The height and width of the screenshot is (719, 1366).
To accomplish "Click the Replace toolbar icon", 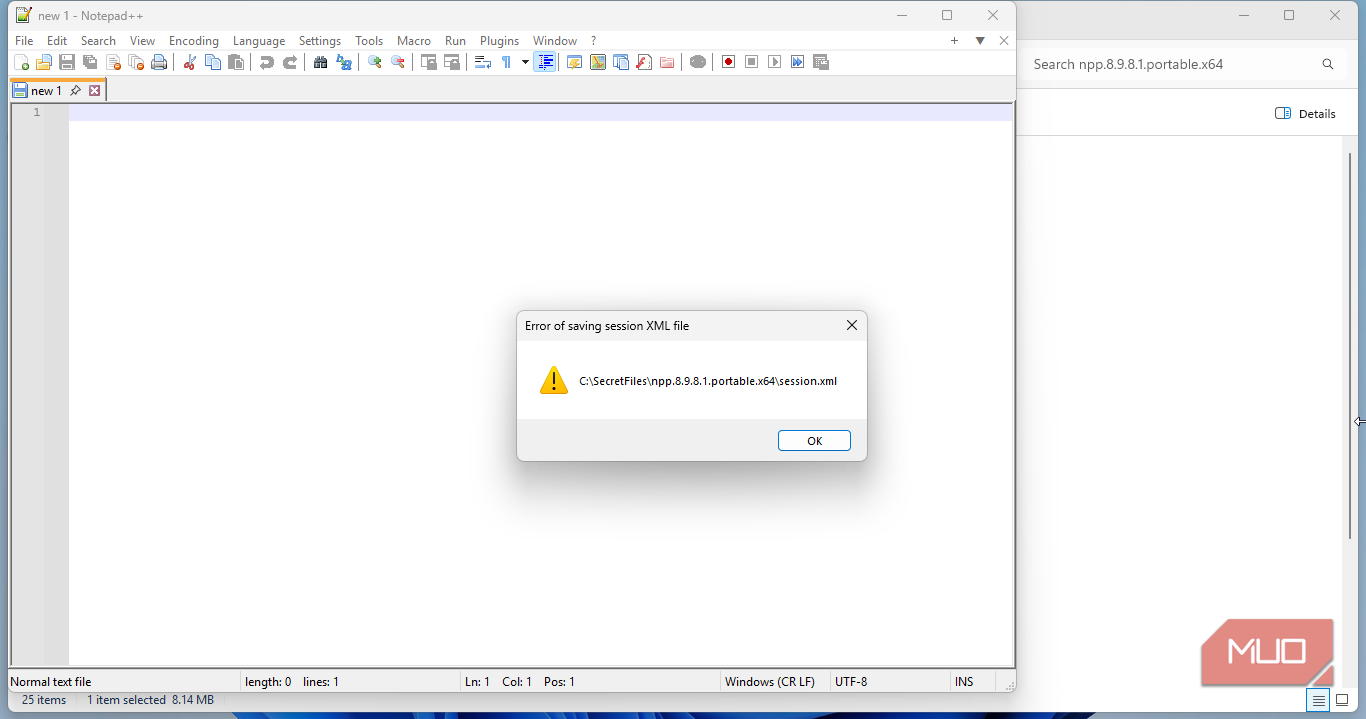I will pos(344,62).
